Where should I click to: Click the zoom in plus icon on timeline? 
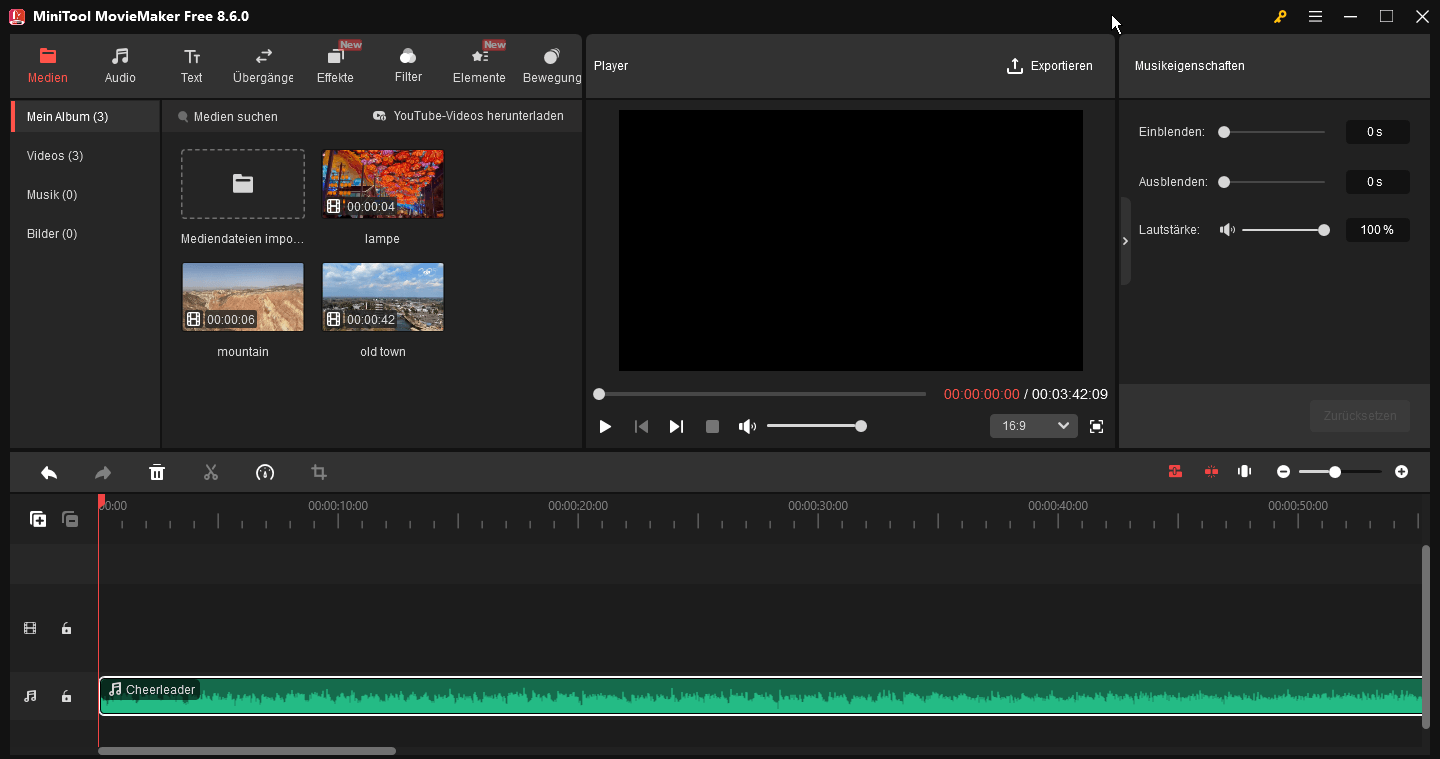click(1401, 471)
